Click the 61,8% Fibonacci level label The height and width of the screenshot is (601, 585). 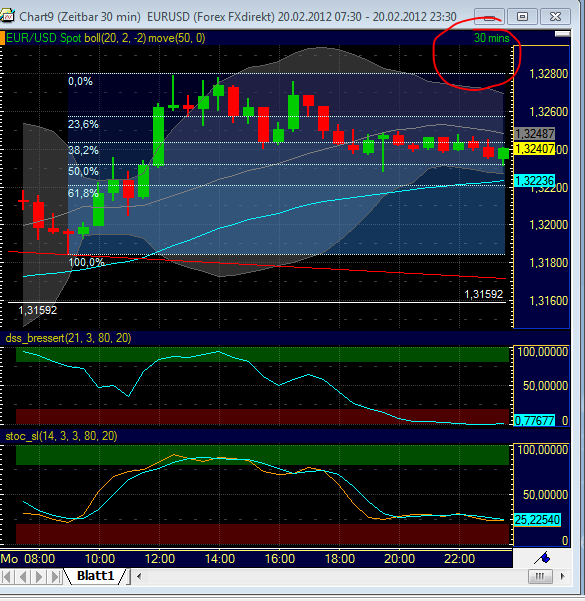[x=83, y=193]
